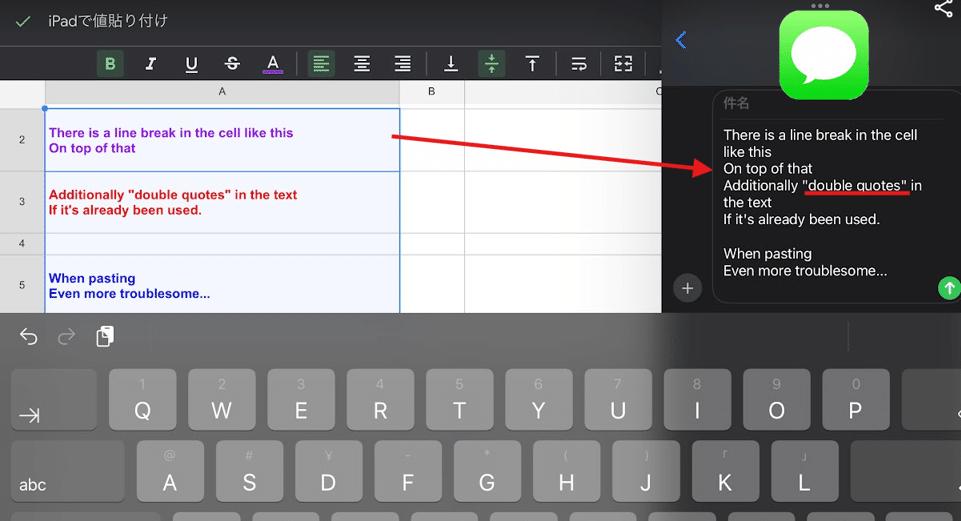Open the share icon at top right
961x521 pixels.
(944, 9)
